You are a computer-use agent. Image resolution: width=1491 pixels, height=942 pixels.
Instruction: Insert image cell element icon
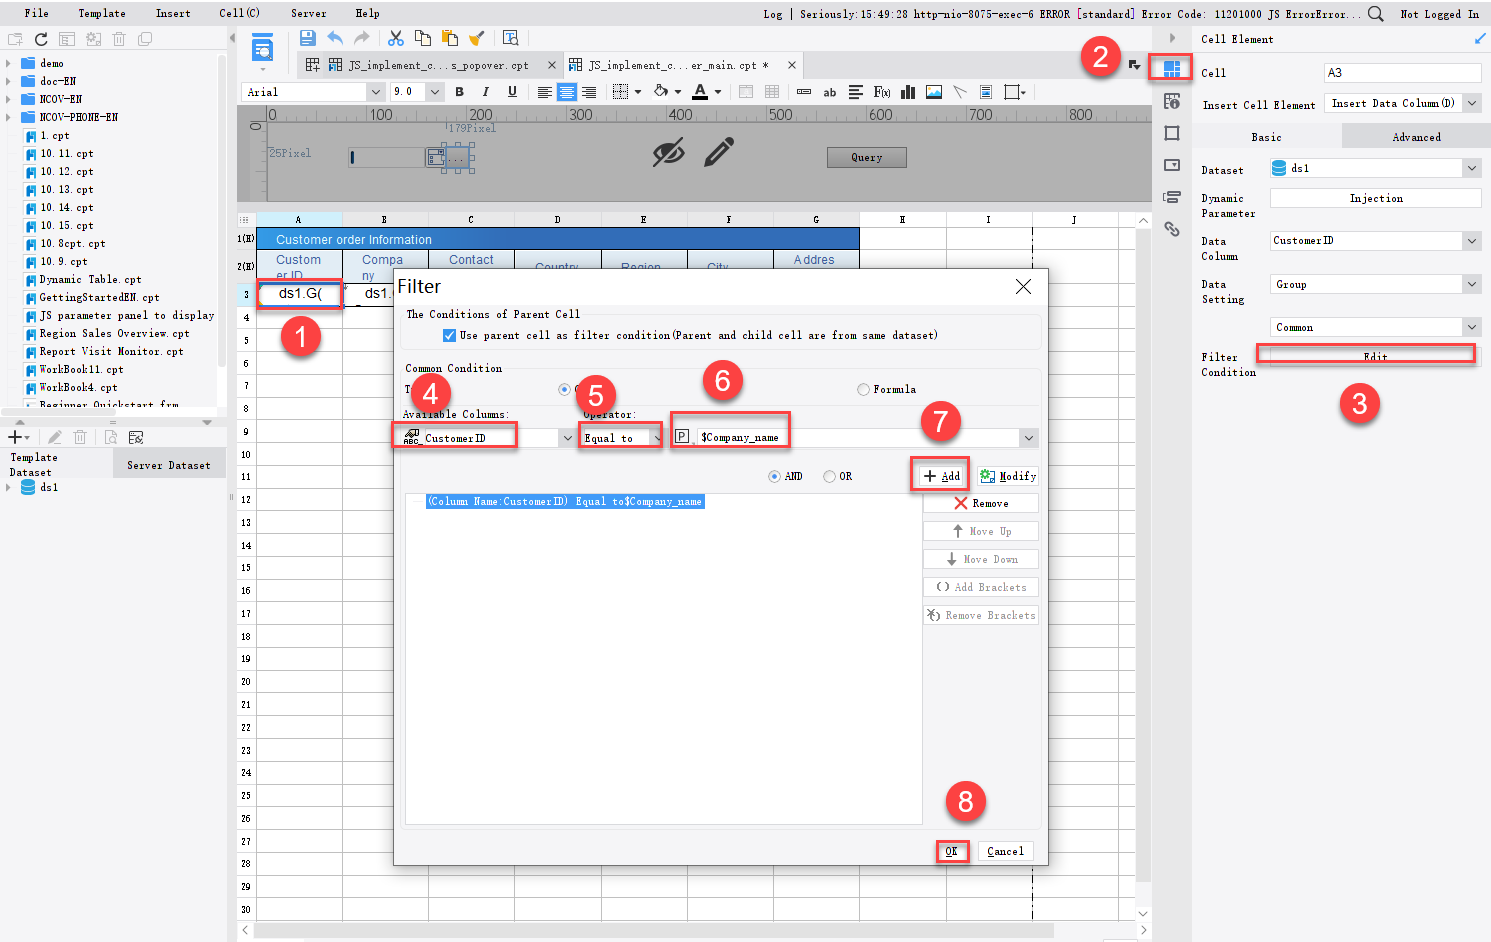[934, 92]
